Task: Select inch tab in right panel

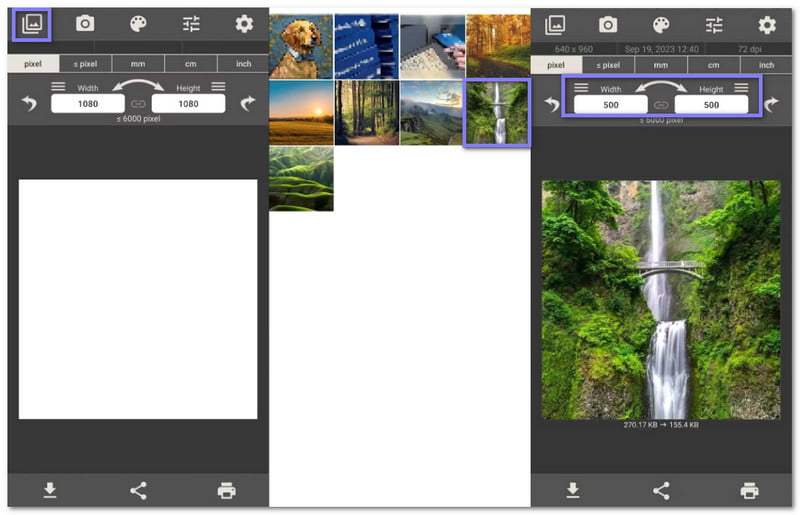Action: click(766, 65)
